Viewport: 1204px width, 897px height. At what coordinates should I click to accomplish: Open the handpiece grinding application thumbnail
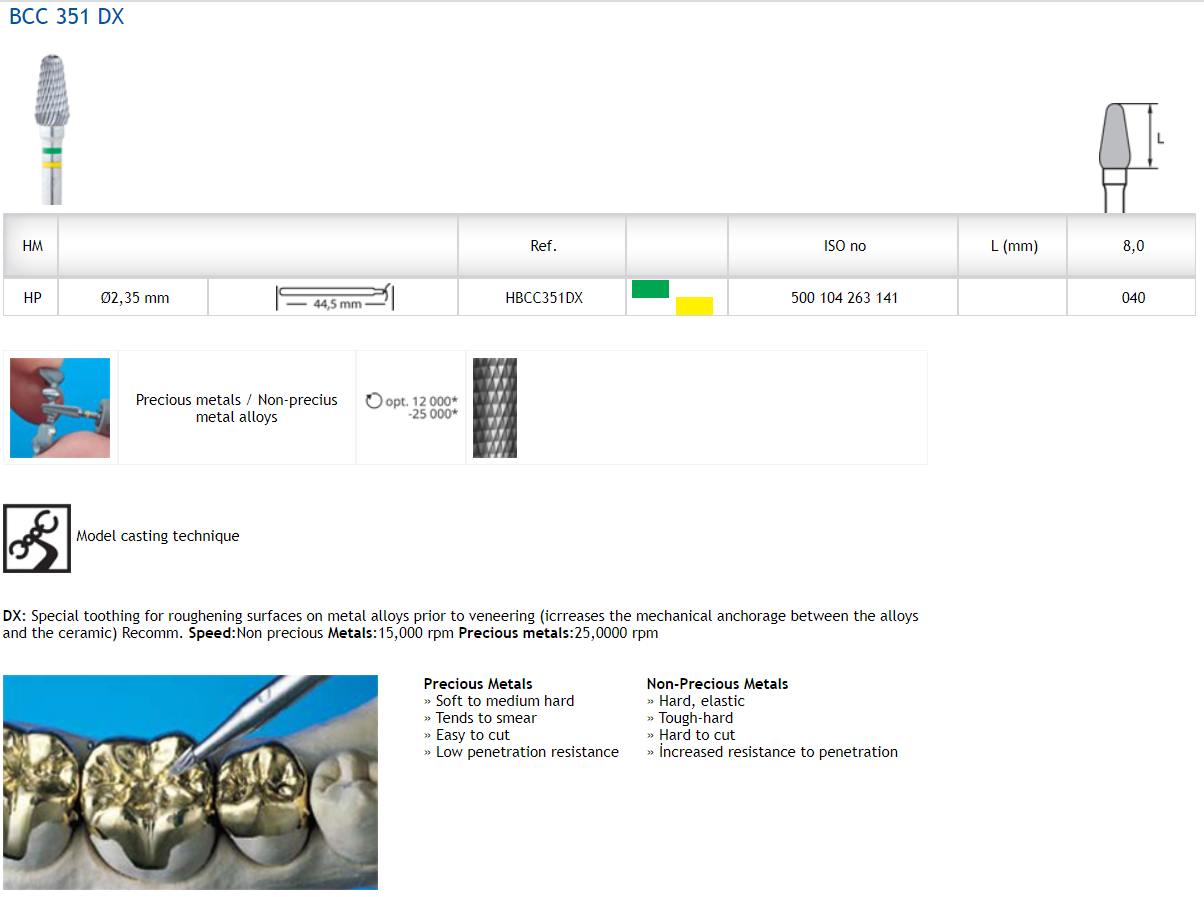[x=60, y=408]
